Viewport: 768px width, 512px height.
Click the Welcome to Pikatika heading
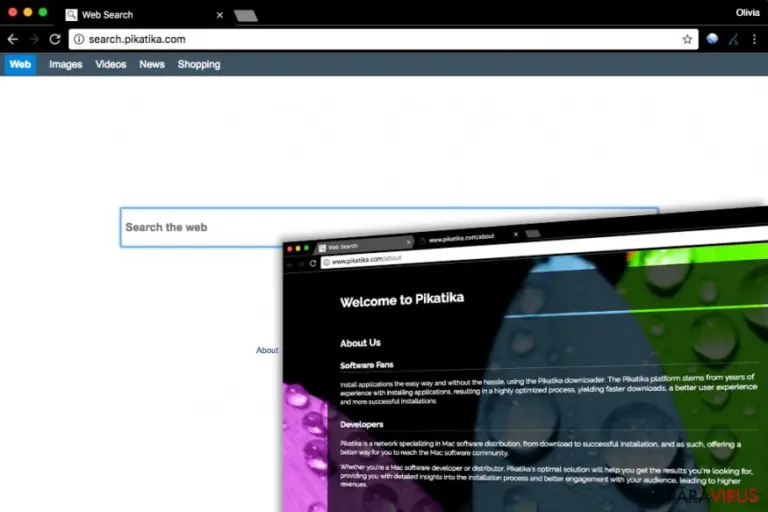pos(402,300)
